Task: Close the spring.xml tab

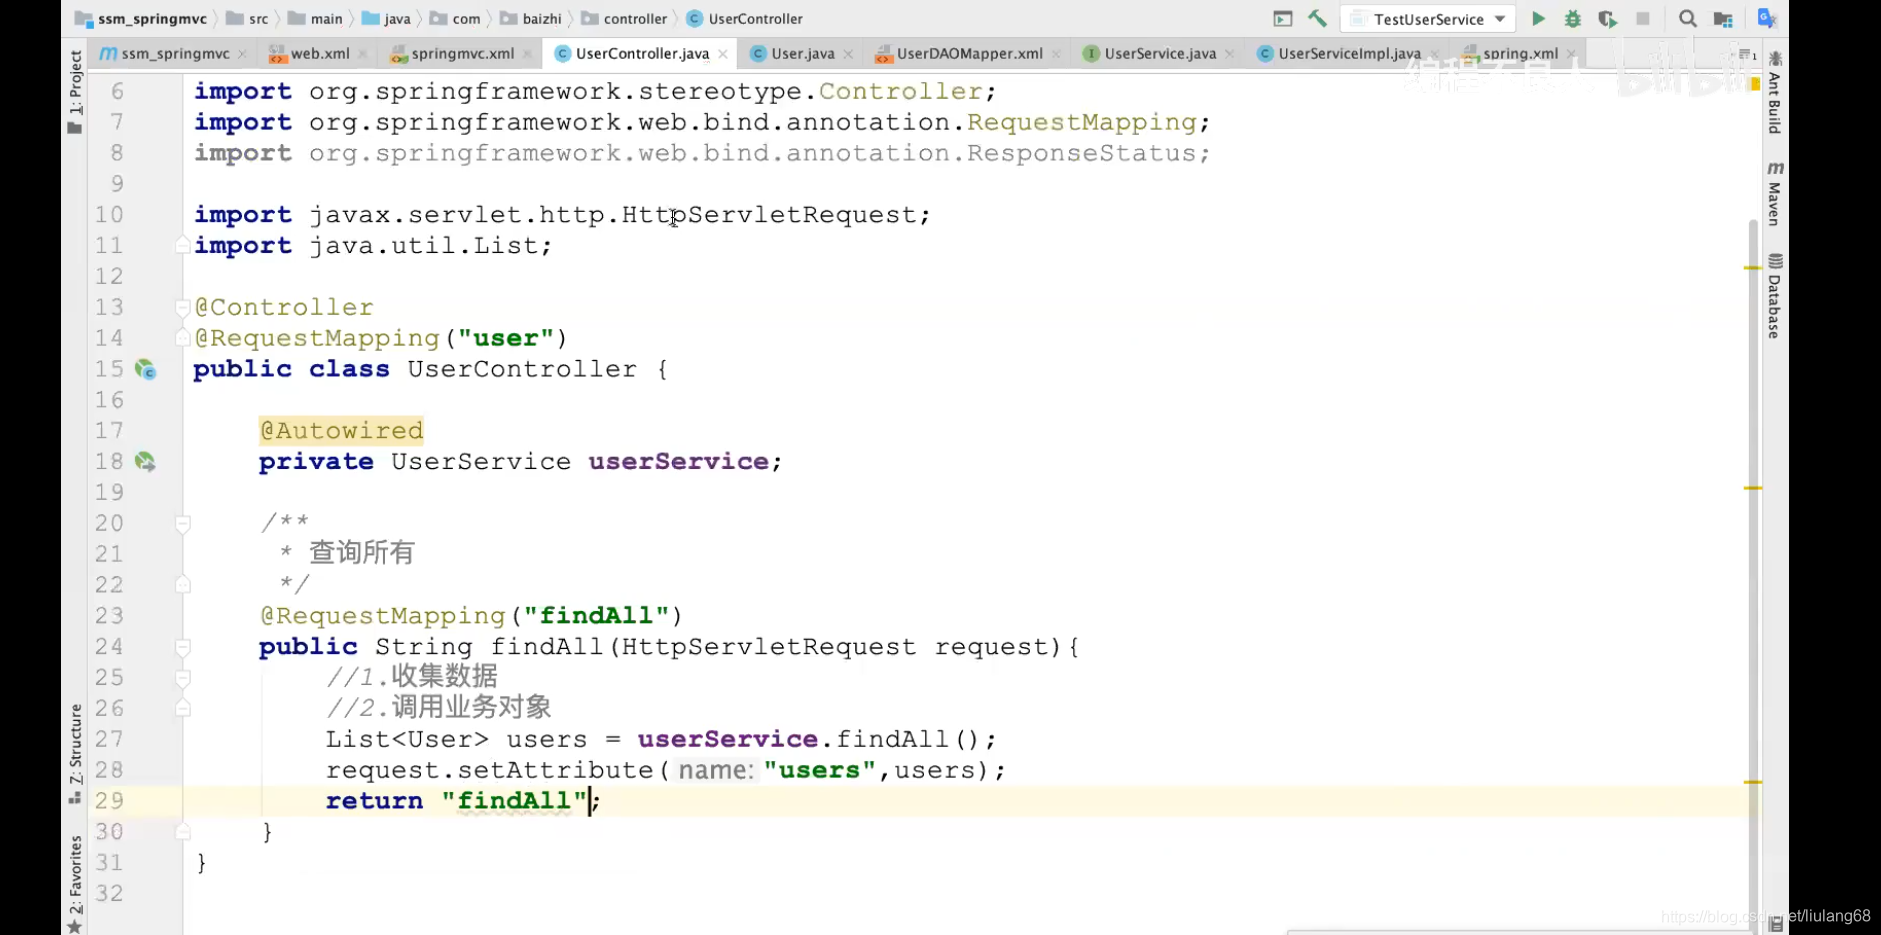Action: [x=1571, y=54]
